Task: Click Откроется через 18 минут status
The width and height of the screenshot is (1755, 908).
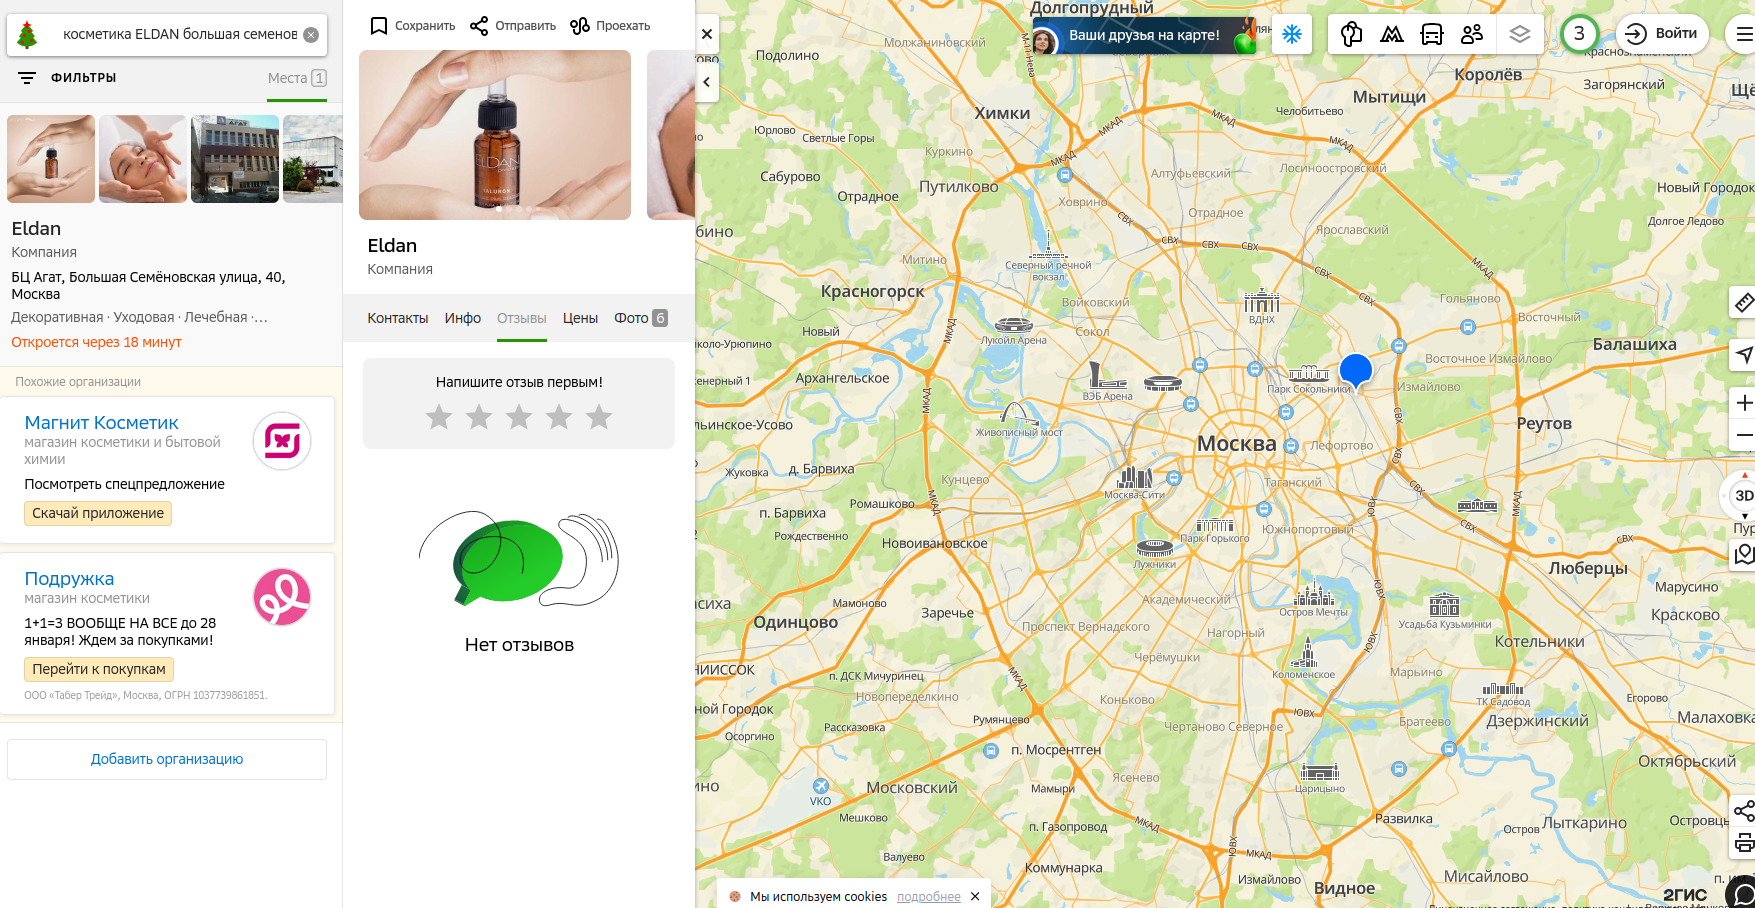Action: pos(96,342)
